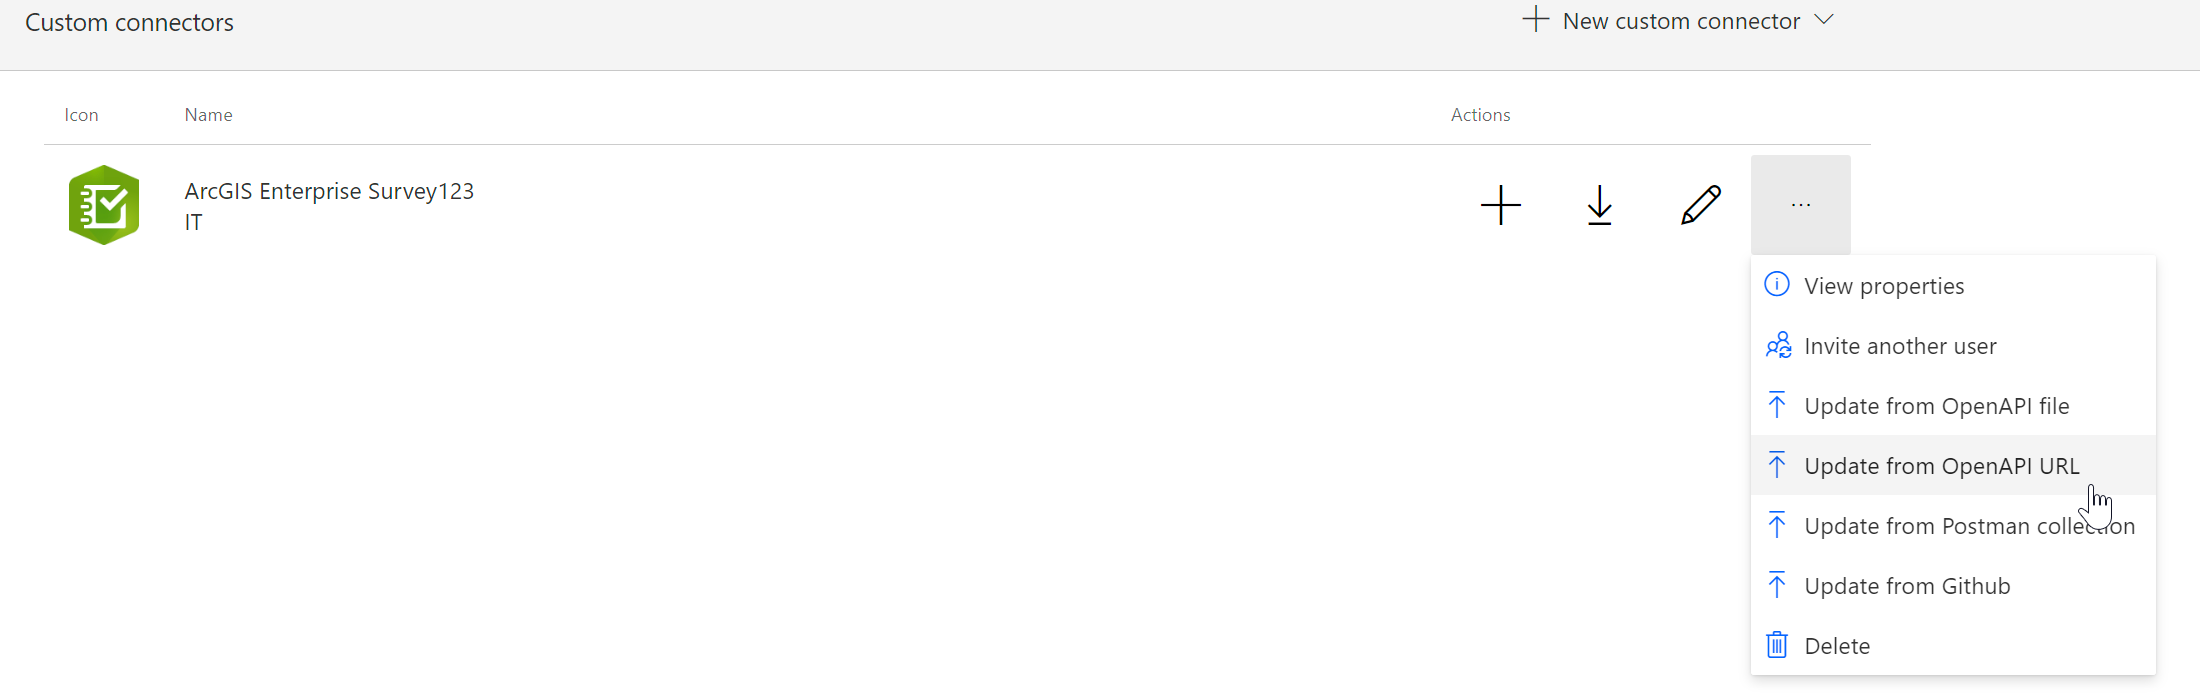Edit connector using the pencil icon
This screenshot has width=2200, height=698.
[x=1700, y=205]
